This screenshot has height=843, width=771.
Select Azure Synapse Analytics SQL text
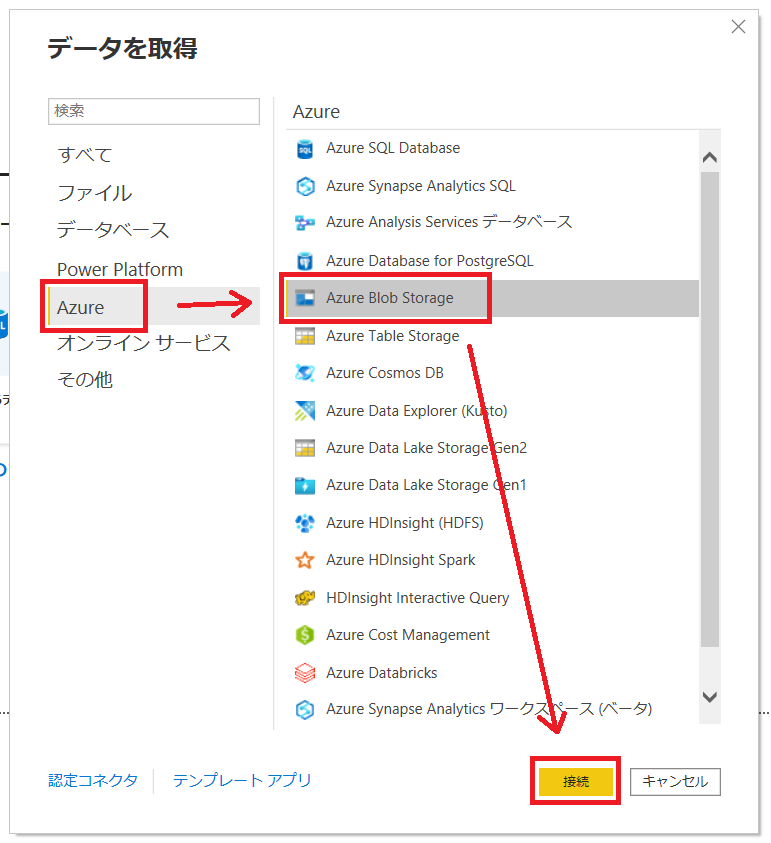421,186
